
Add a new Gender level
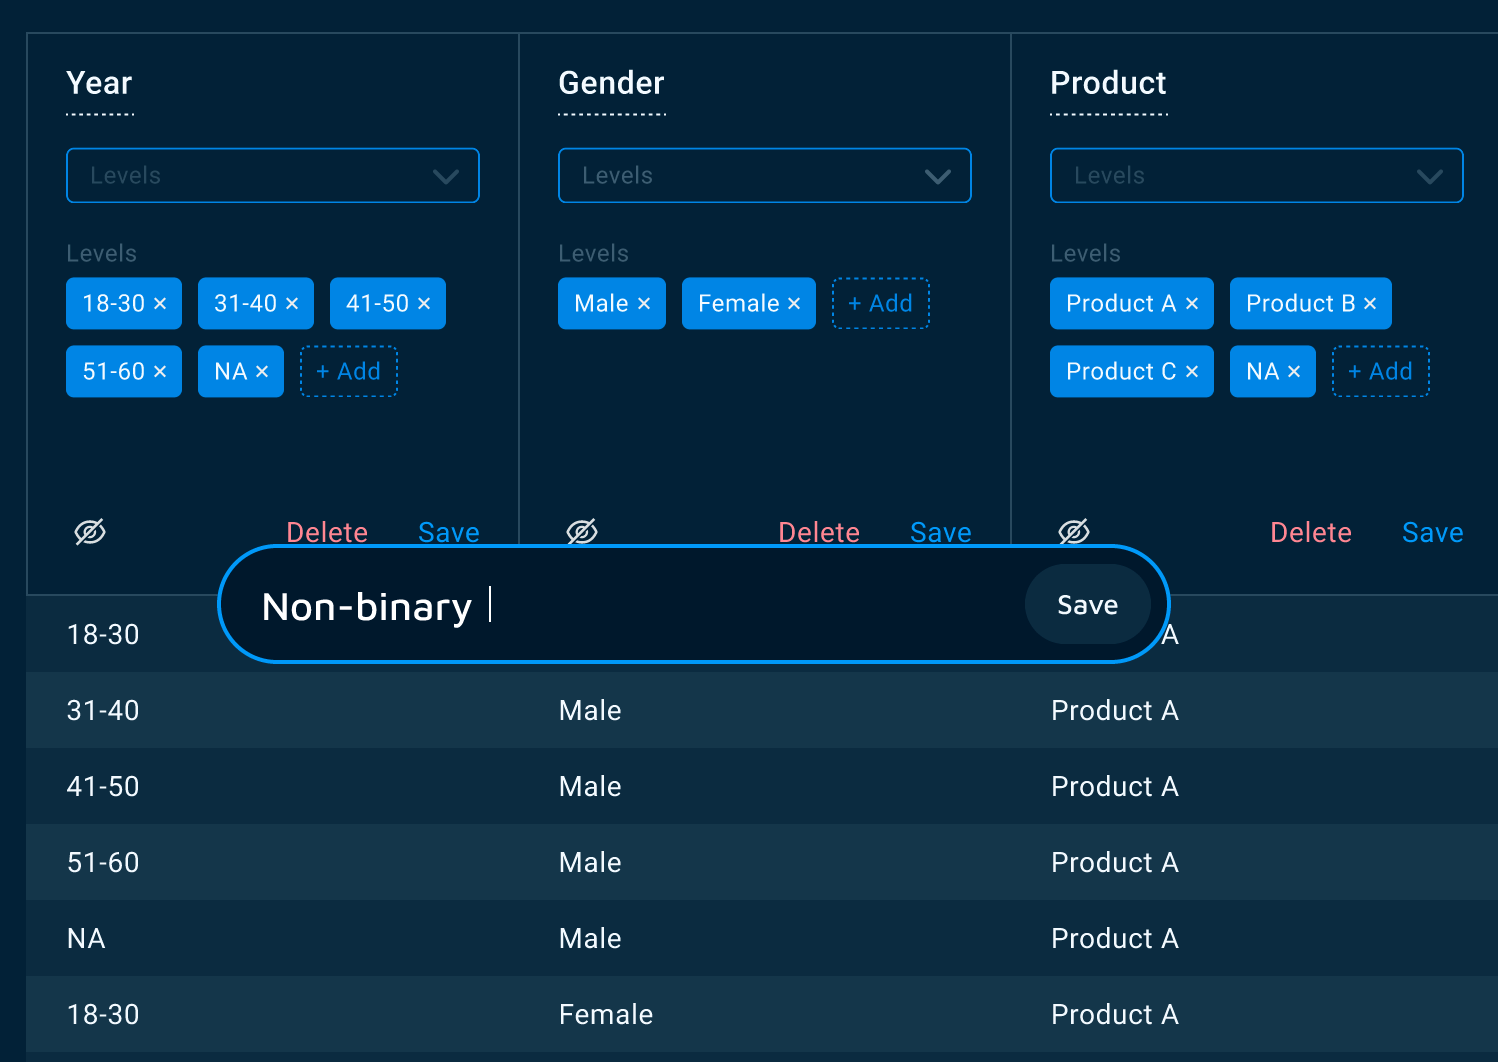coord(880,304)
